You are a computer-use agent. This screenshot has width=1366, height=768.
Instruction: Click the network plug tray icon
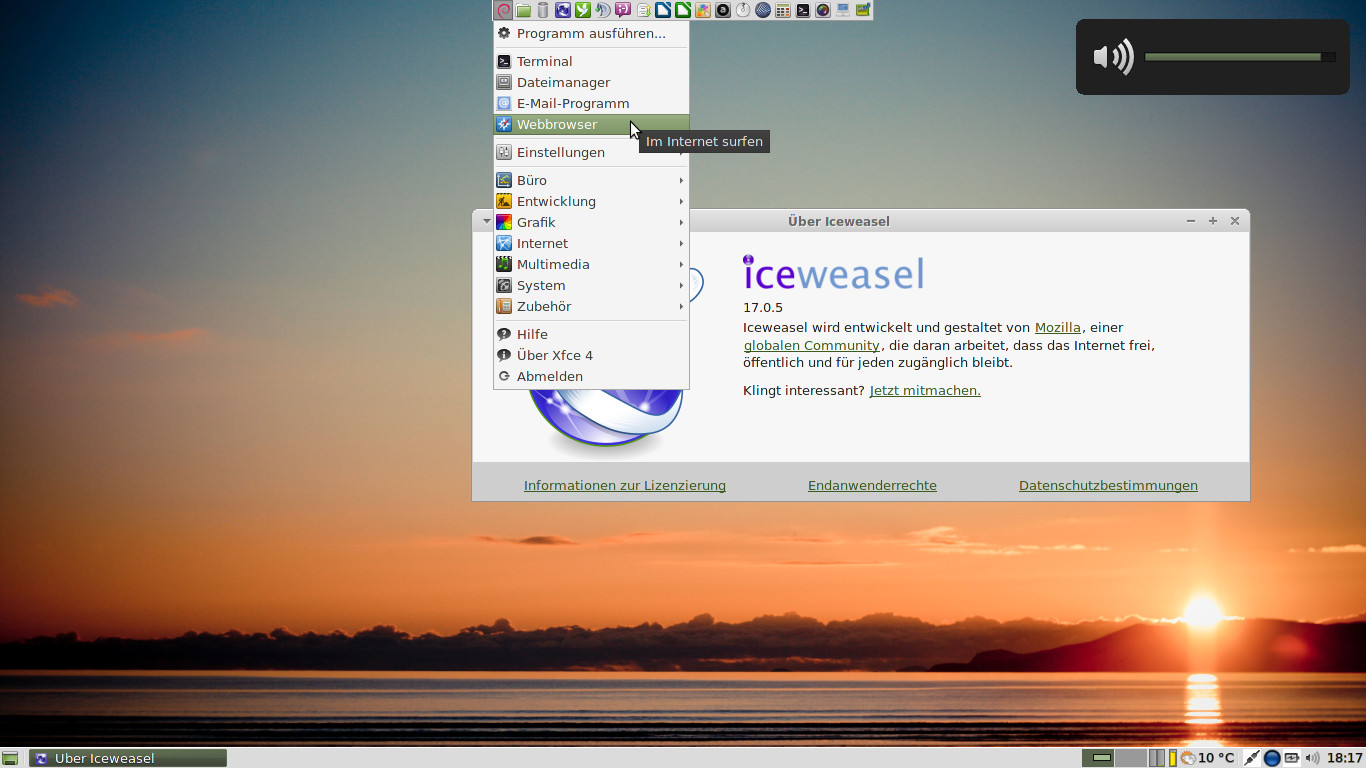click(1252, 758)
